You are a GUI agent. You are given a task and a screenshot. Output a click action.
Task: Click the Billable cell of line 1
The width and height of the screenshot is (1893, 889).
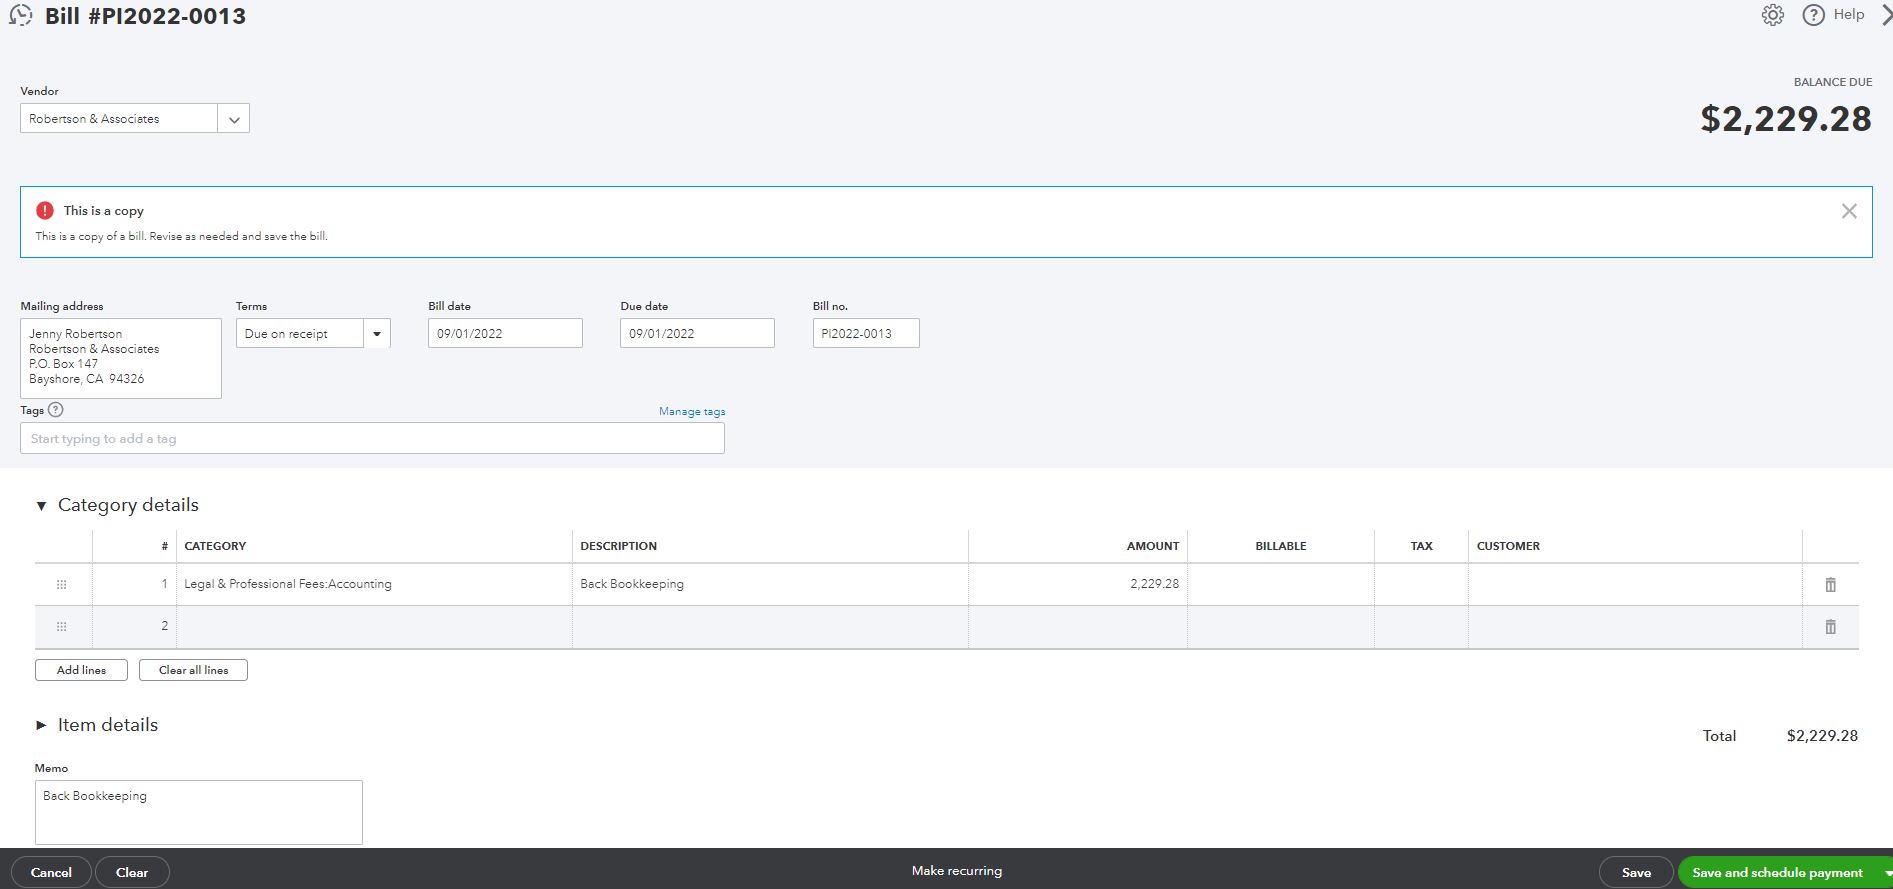pos(1281,584)
